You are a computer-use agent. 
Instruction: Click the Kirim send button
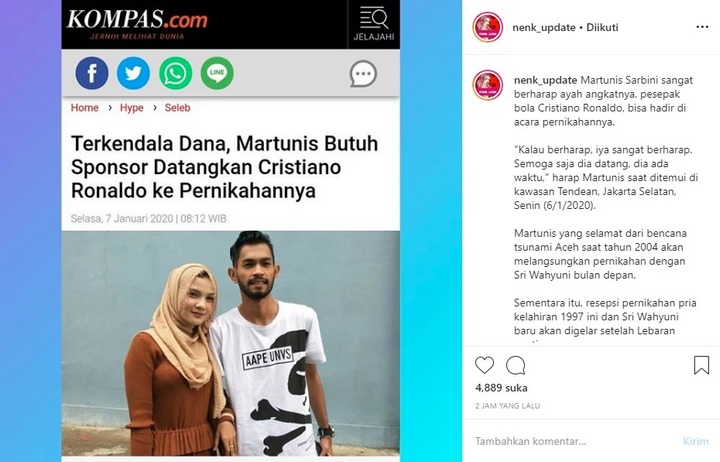tap(696, 441)
